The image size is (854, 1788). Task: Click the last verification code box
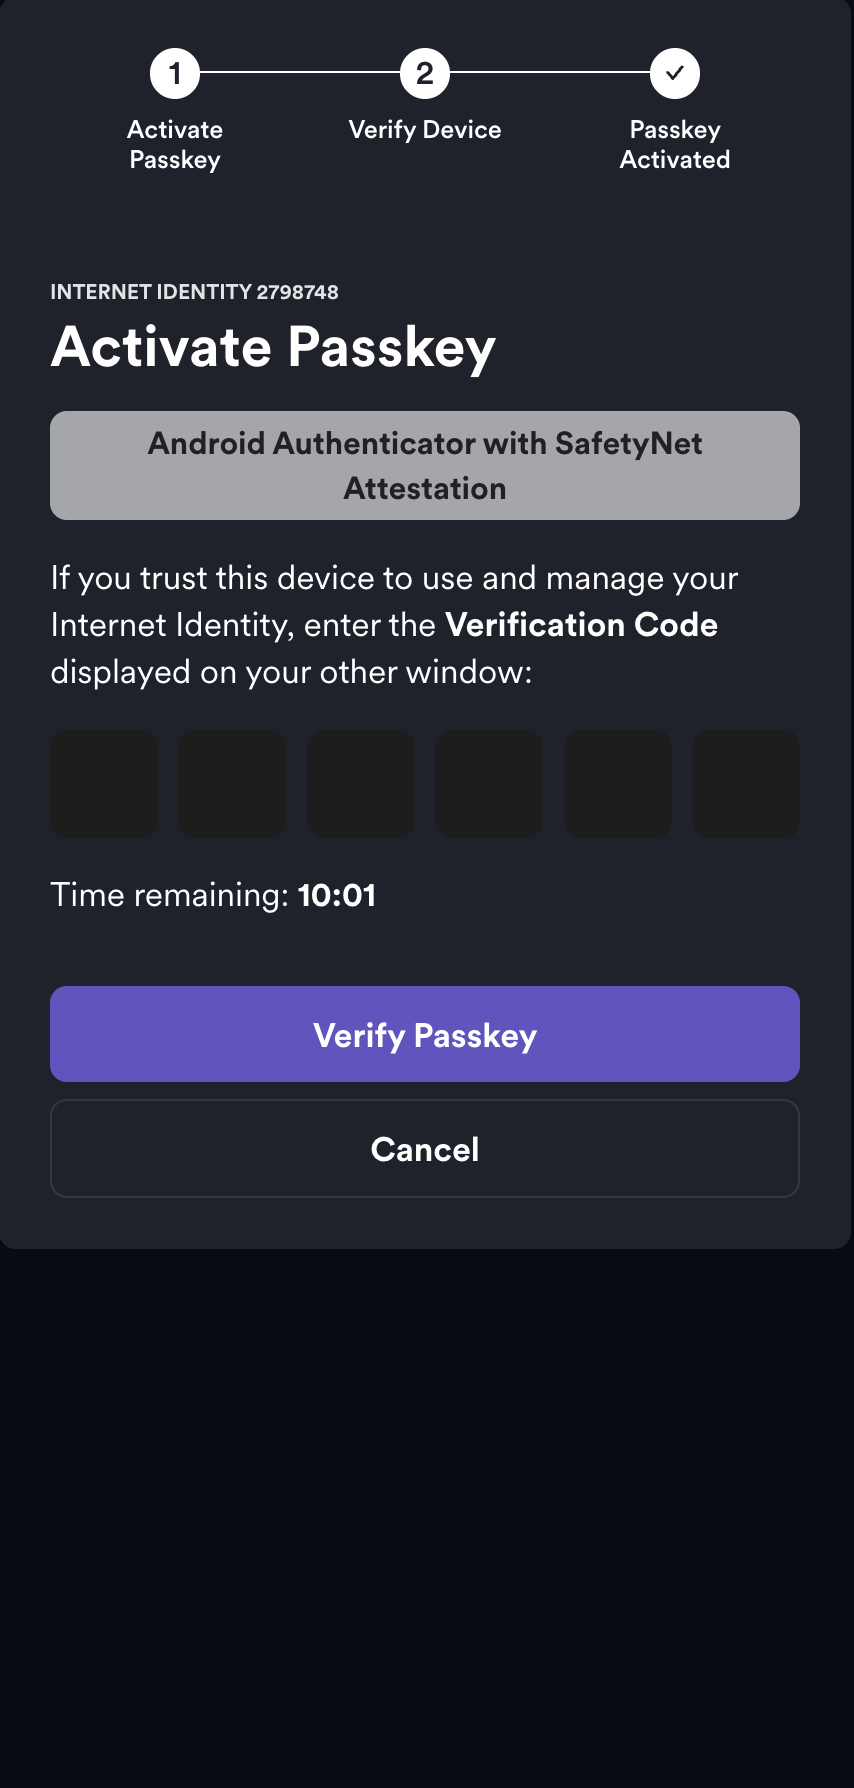[x=746, y=783]
